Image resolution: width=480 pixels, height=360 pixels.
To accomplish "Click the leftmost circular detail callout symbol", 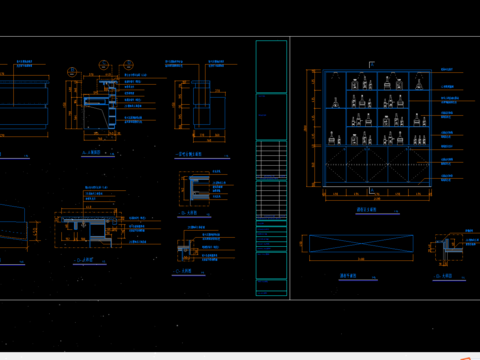I will tap(72, 72).
